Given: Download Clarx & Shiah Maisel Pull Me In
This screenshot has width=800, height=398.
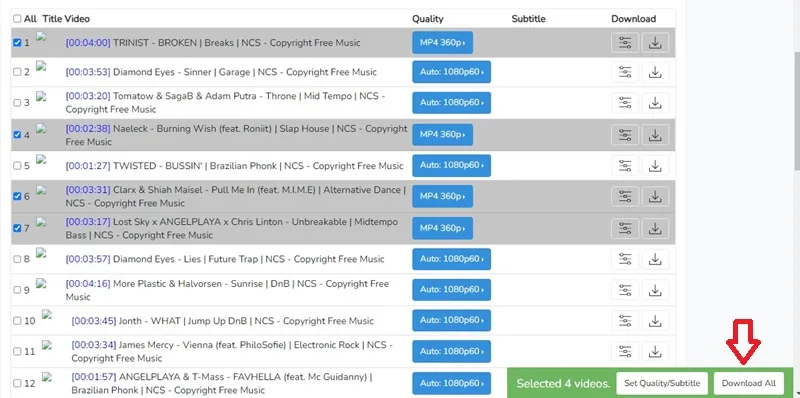Looking at the screenshot, I should tap(655, 196).
